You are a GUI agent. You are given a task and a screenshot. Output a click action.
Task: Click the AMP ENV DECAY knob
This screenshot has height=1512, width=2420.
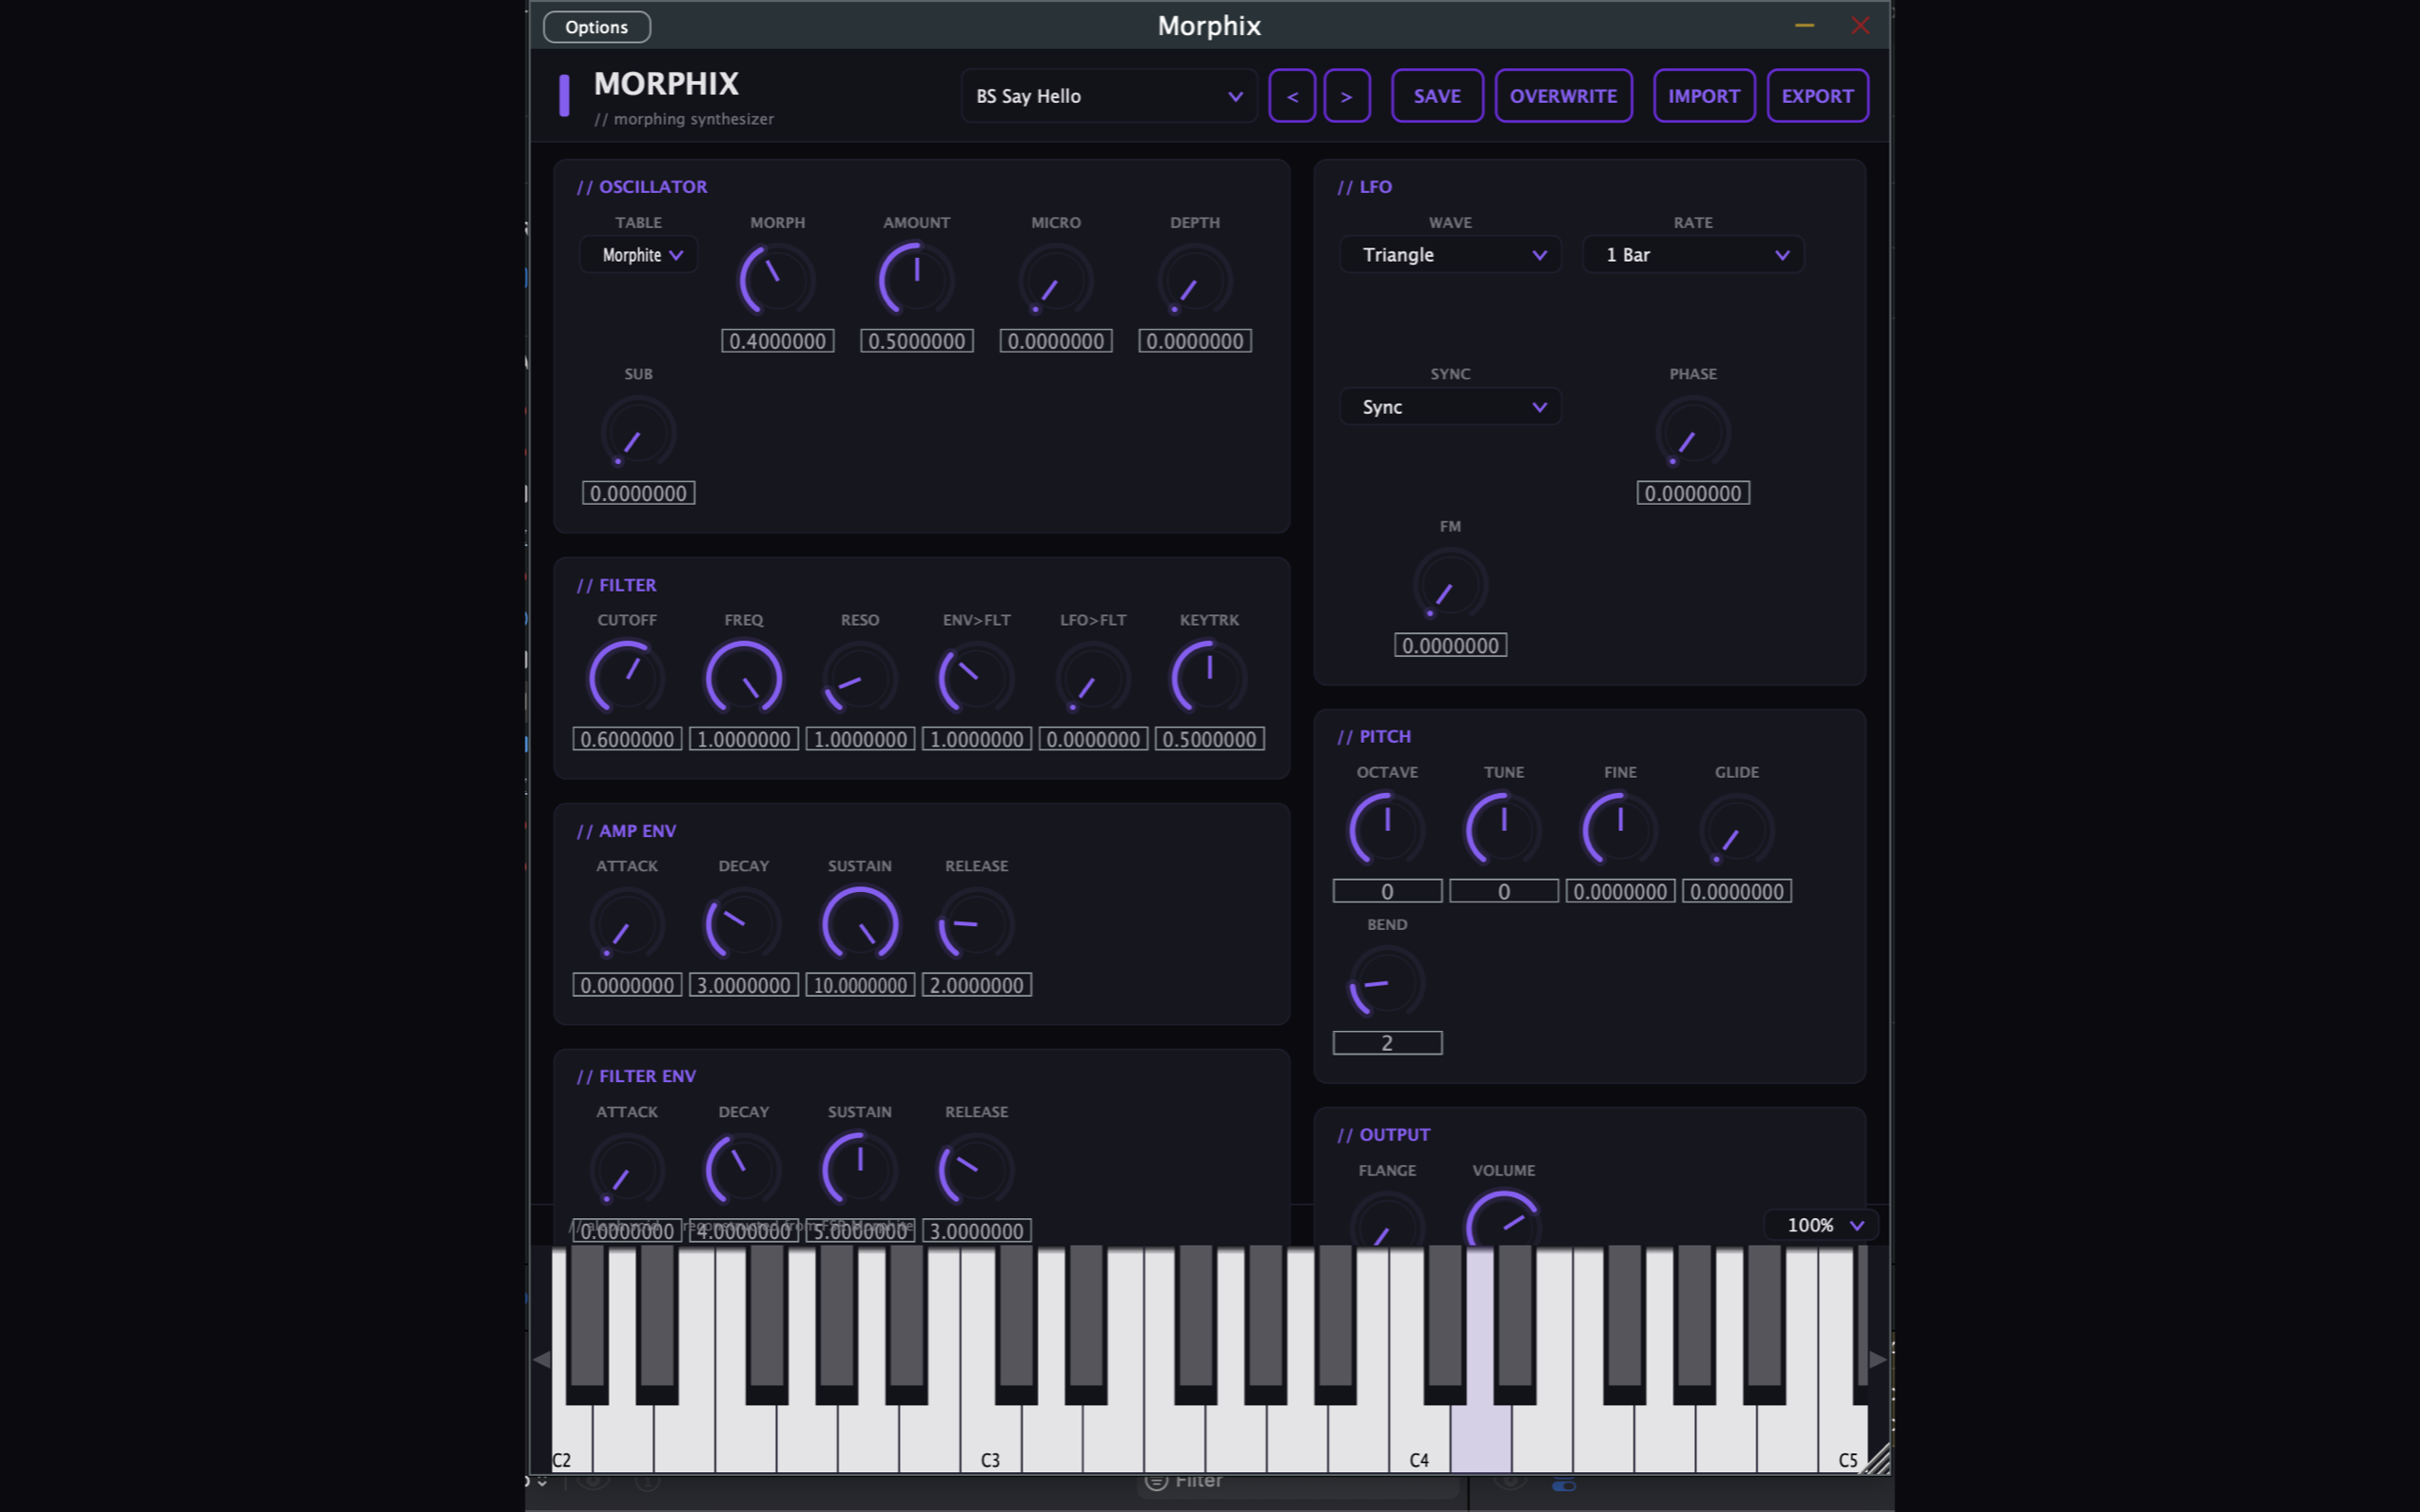pos(743,923)
